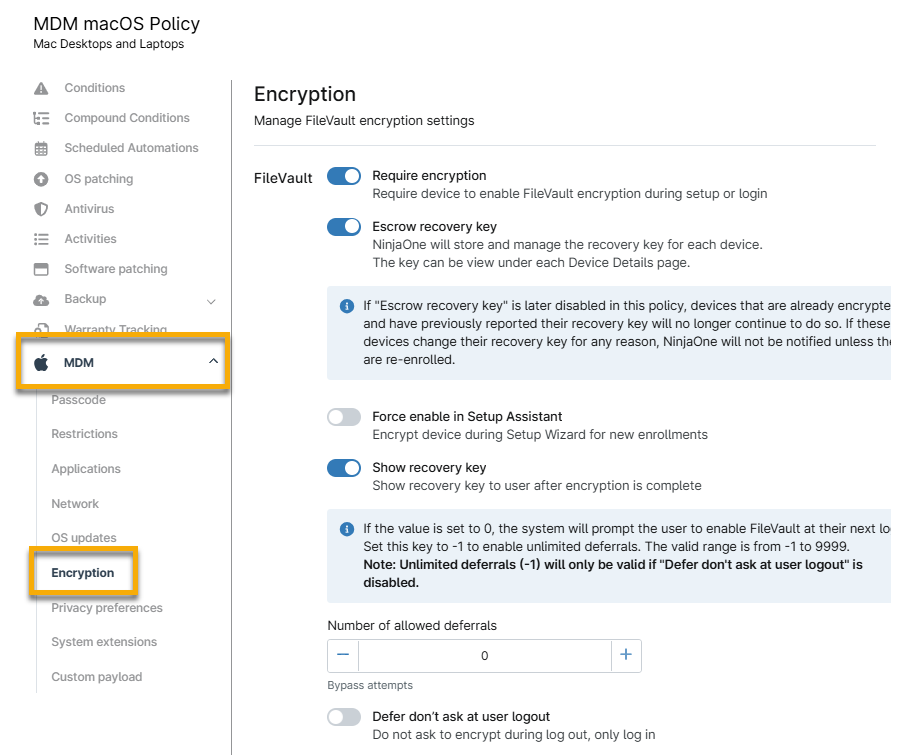The height and width of the screenshot is (755, 906).
Task: Click the info icon in deferrals note
Action: pos(347,529)
